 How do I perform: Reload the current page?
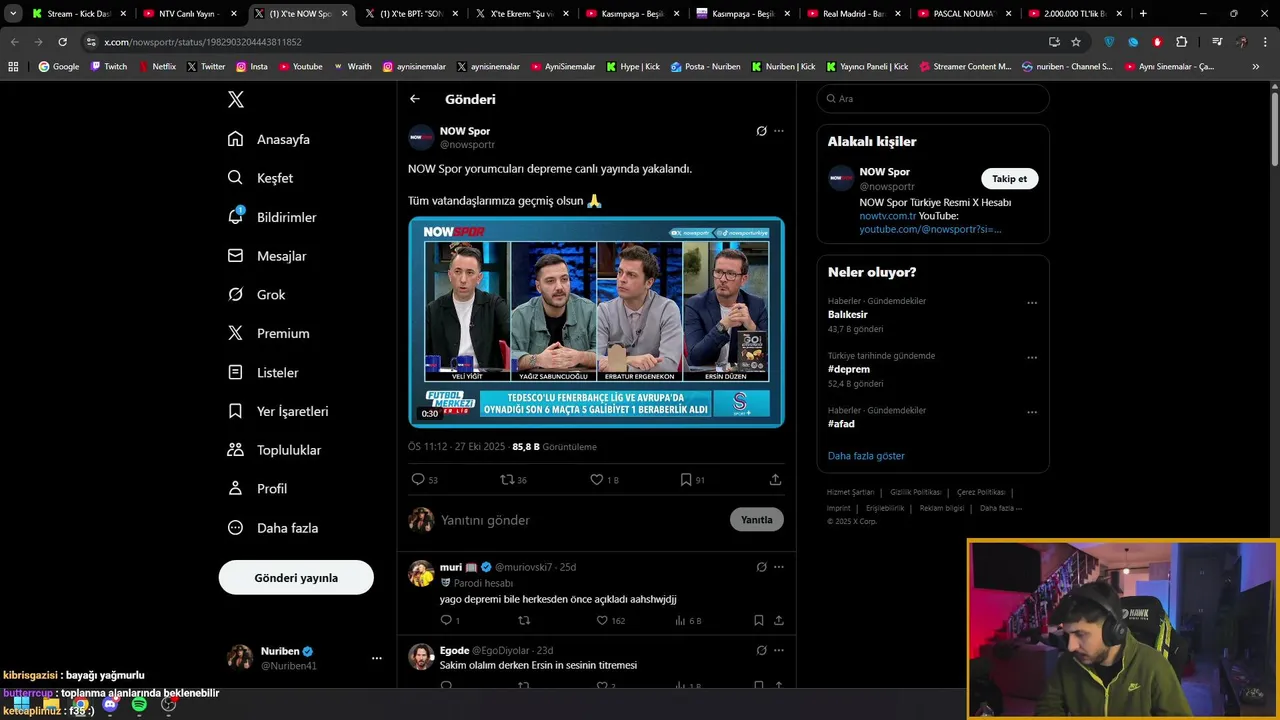coord(62,42)
